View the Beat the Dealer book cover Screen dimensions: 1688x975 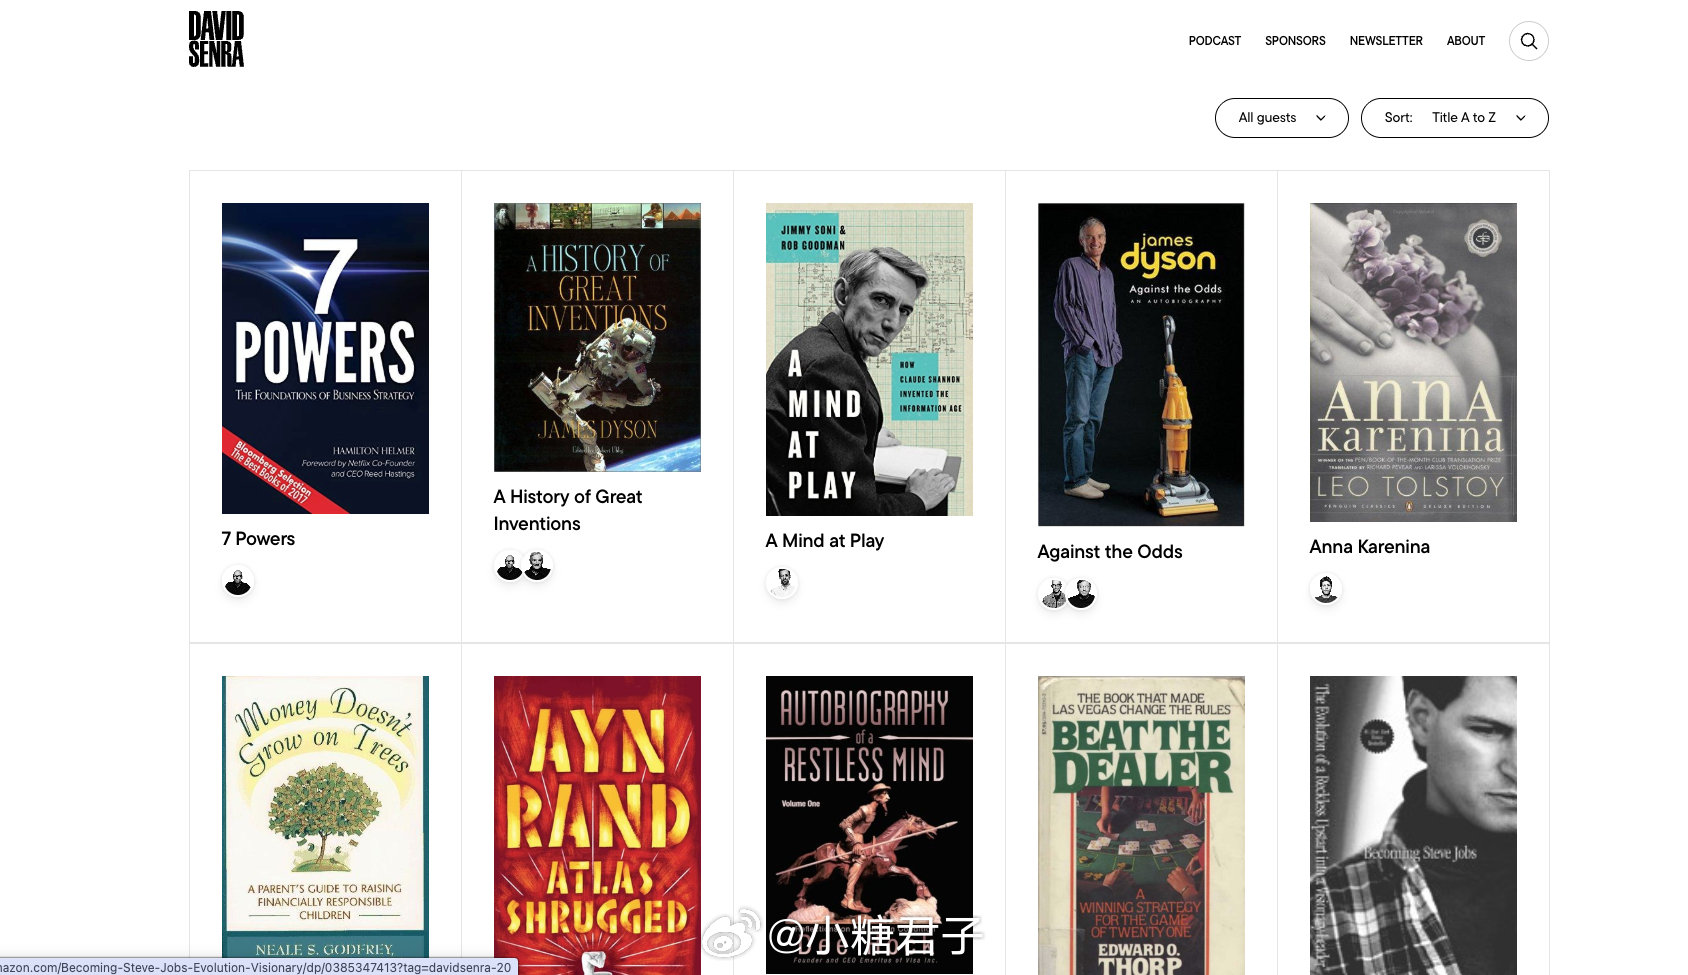click(1141, 825)
